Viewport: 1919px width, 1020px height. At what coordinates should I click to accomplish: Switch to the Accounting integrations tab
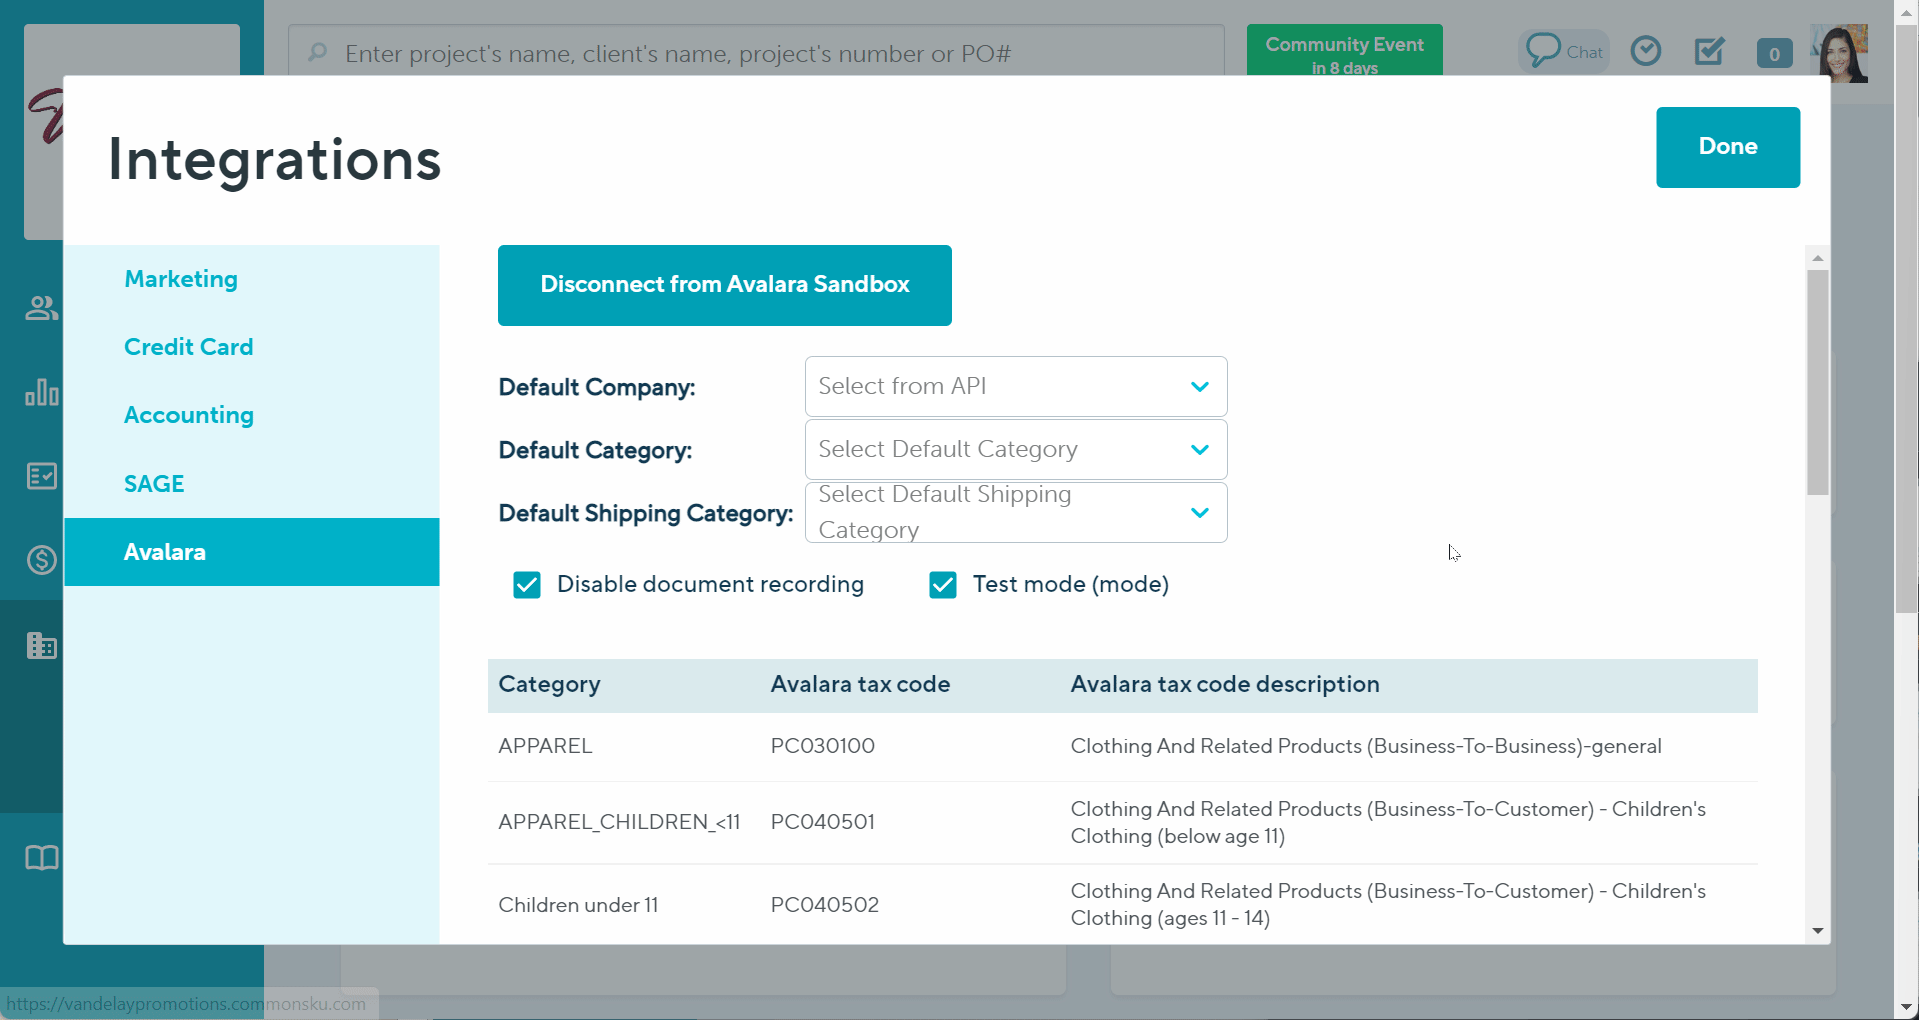[189, 414]
